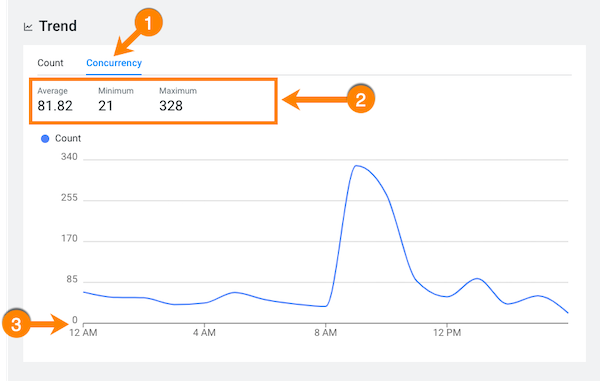This screenshot has height=381, width=600.
Task: Click the Trend chart icon beside heading
Action: tap(28, 27)
